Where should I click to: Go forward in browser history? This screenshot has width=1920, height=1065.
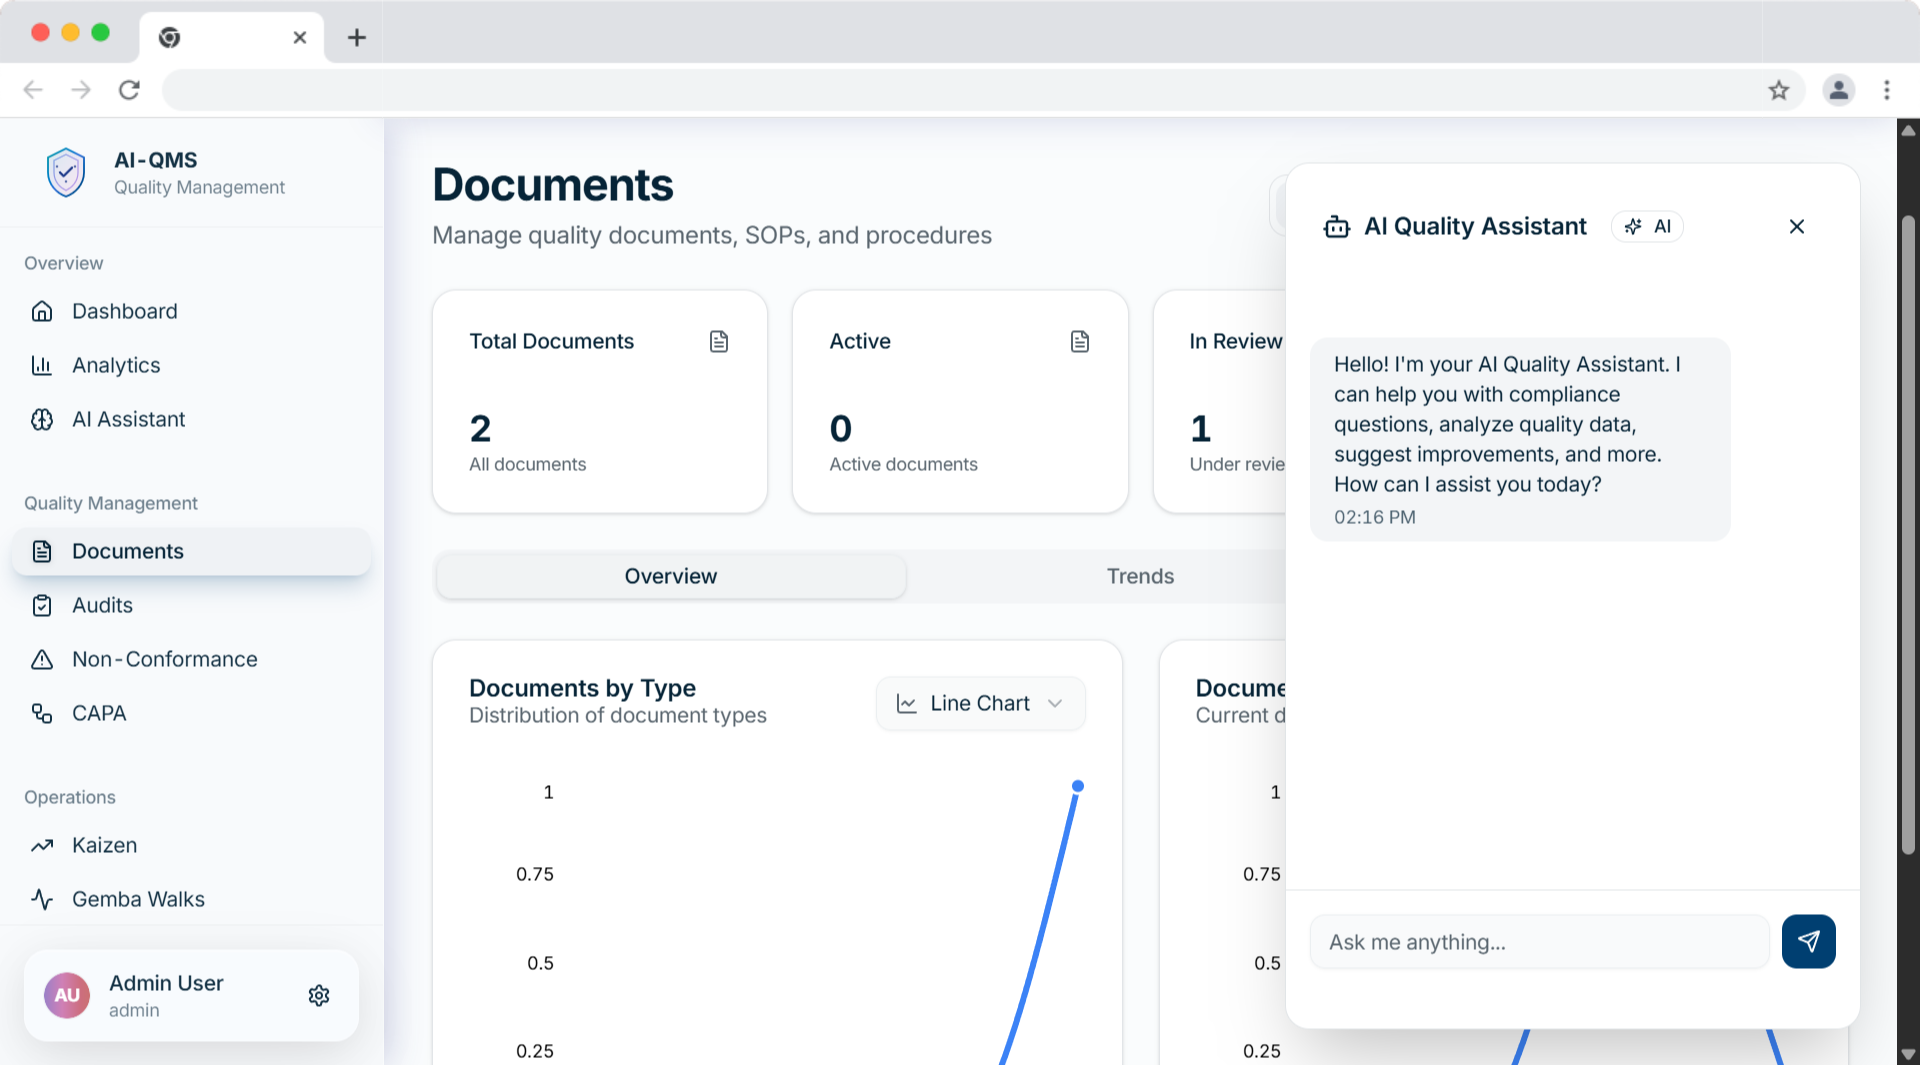[x=81, y=90]
